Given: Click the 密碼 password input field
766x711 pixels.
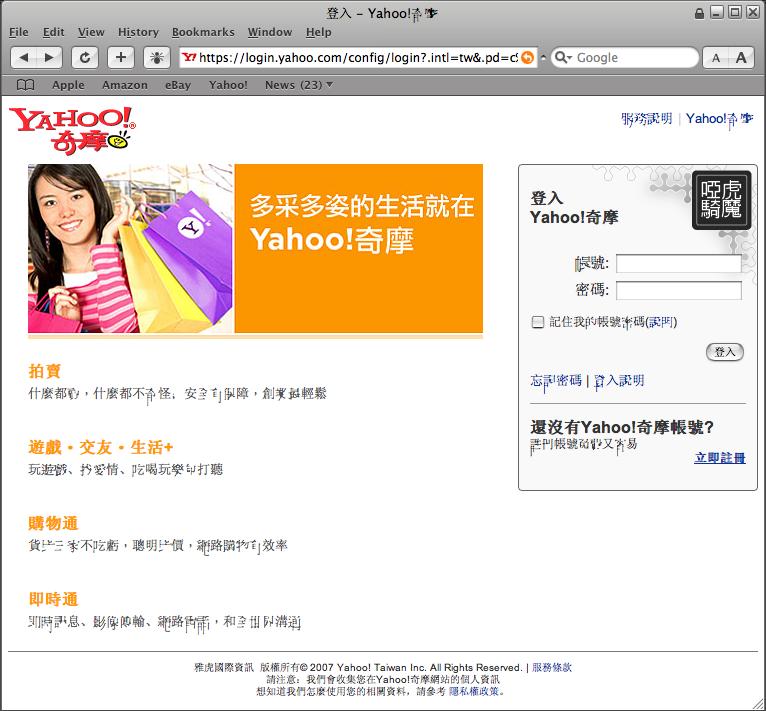Looking at the screenshot, I should [679, 291].
